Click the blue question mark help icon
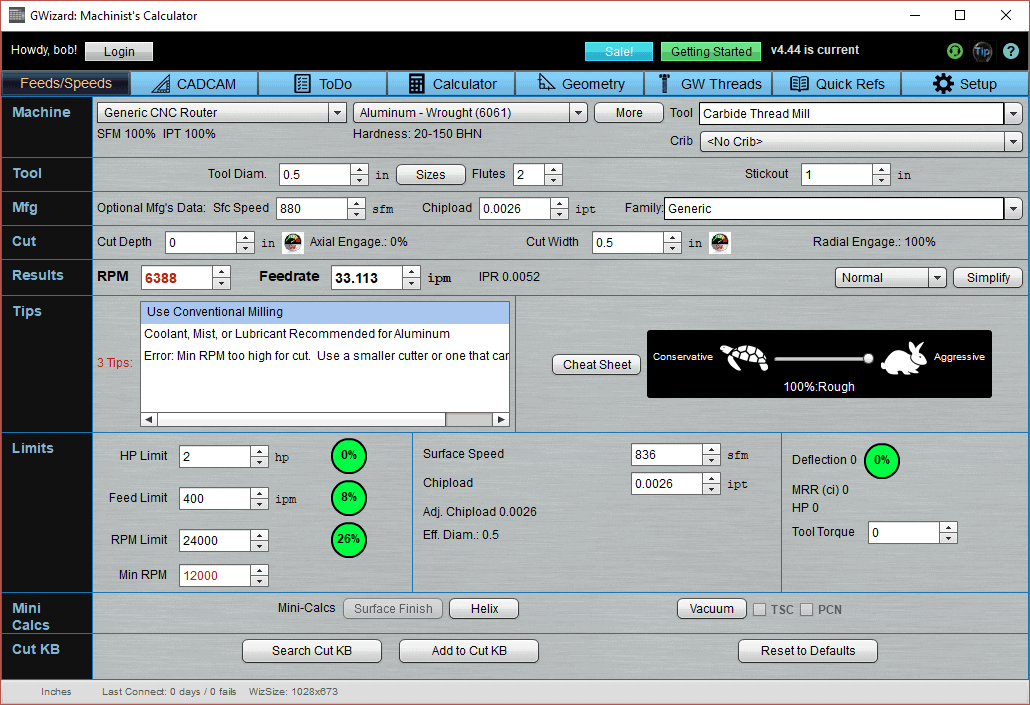Screen dimensions: 1030x705 click(x=1010, y=51)
